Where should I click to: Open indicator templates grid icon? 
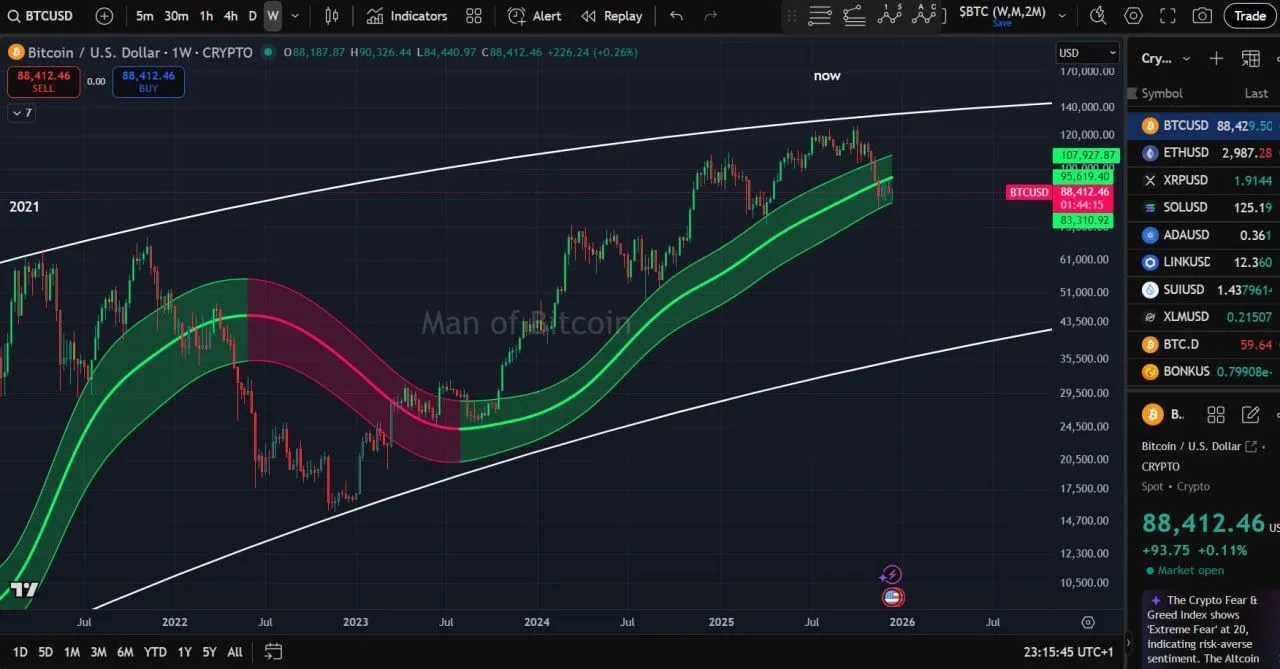click(x=474, y=16)
